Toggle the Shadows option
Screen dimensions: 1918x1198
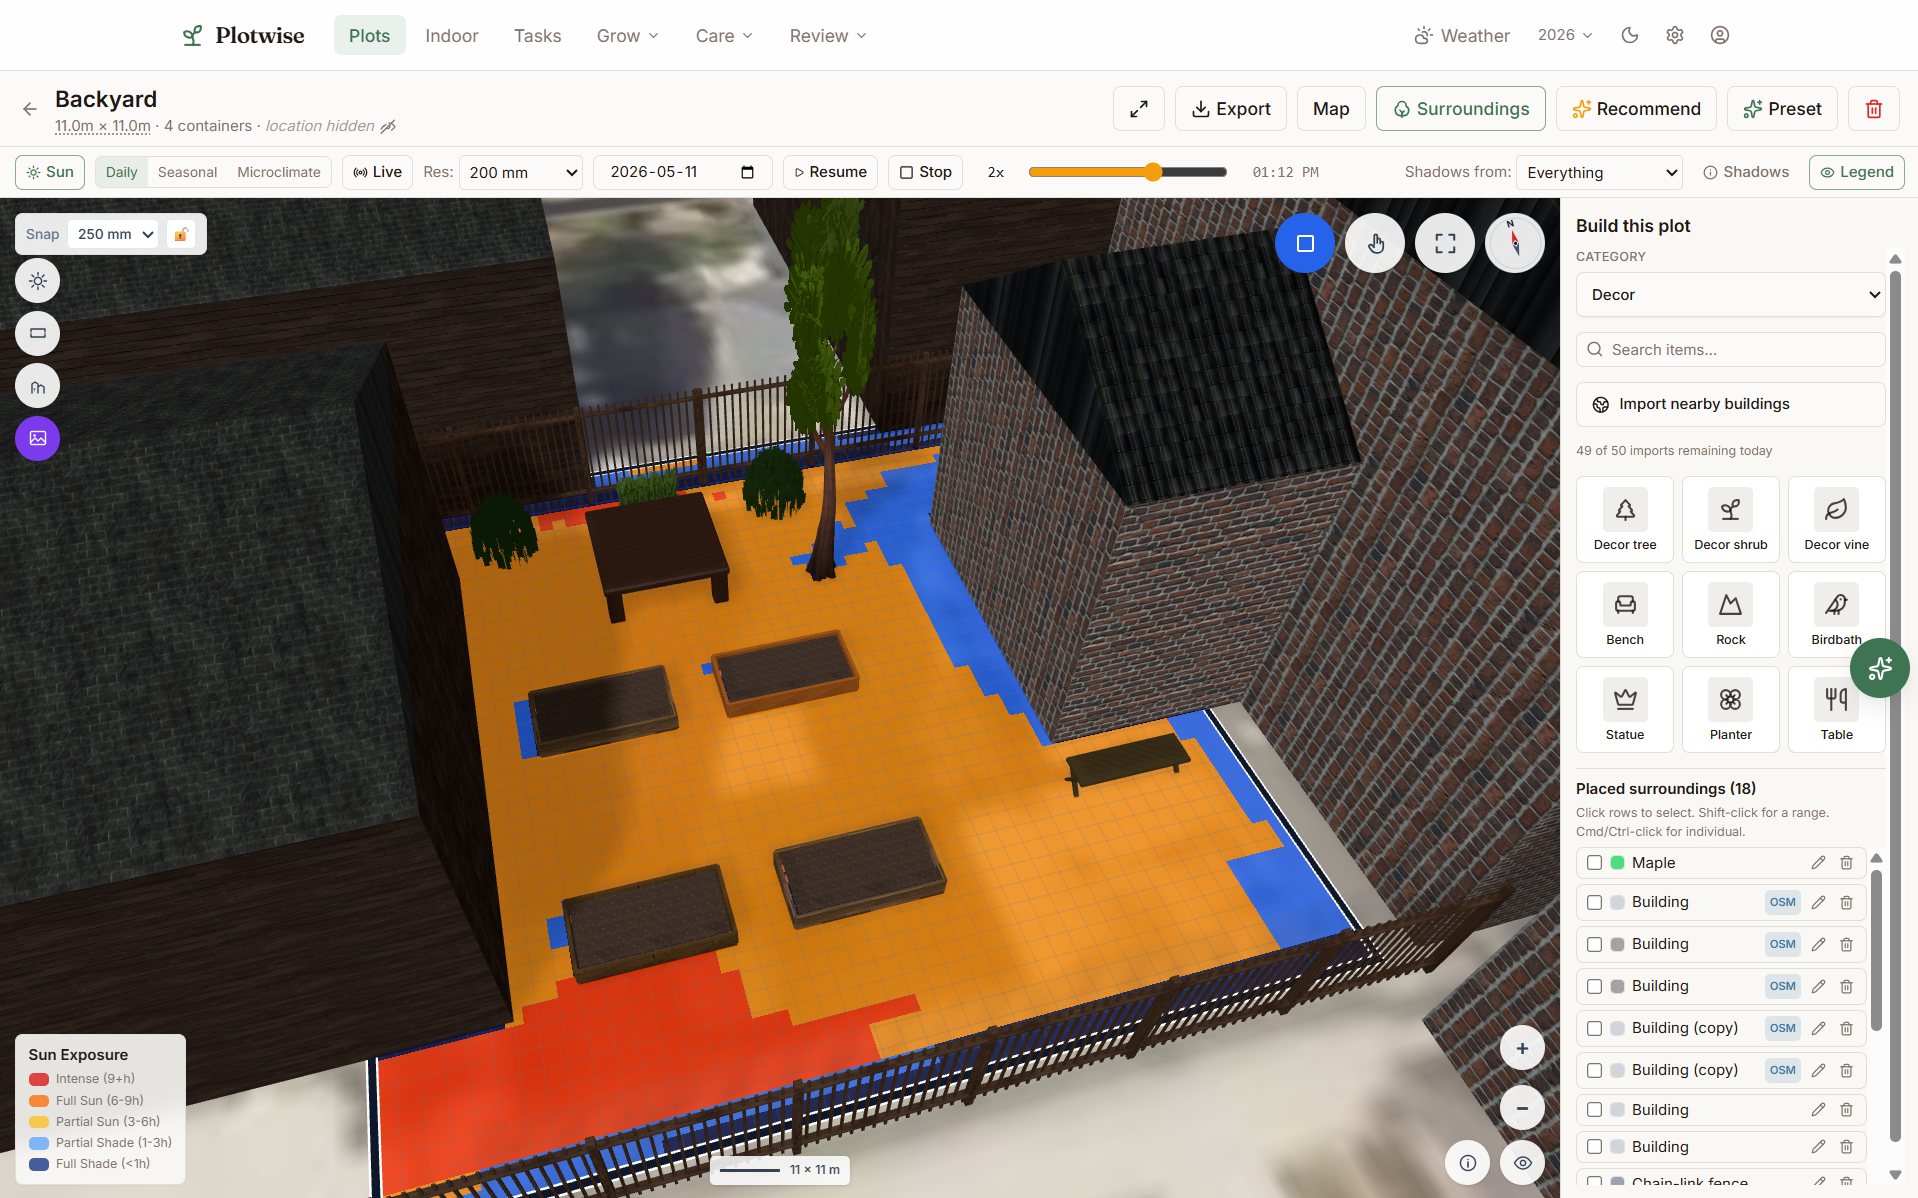point(1746,172)
